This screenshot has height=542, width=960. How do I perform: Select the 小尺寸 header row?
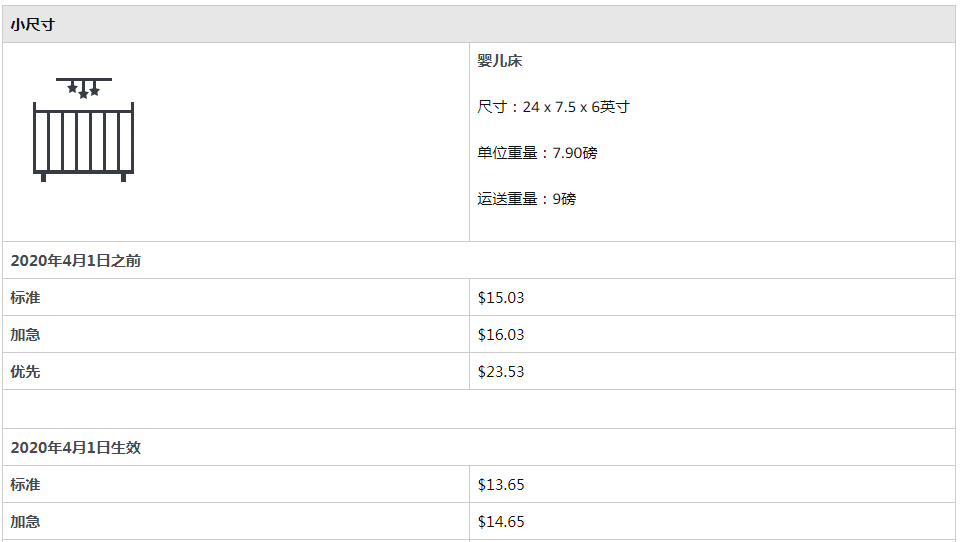(479, 24)
